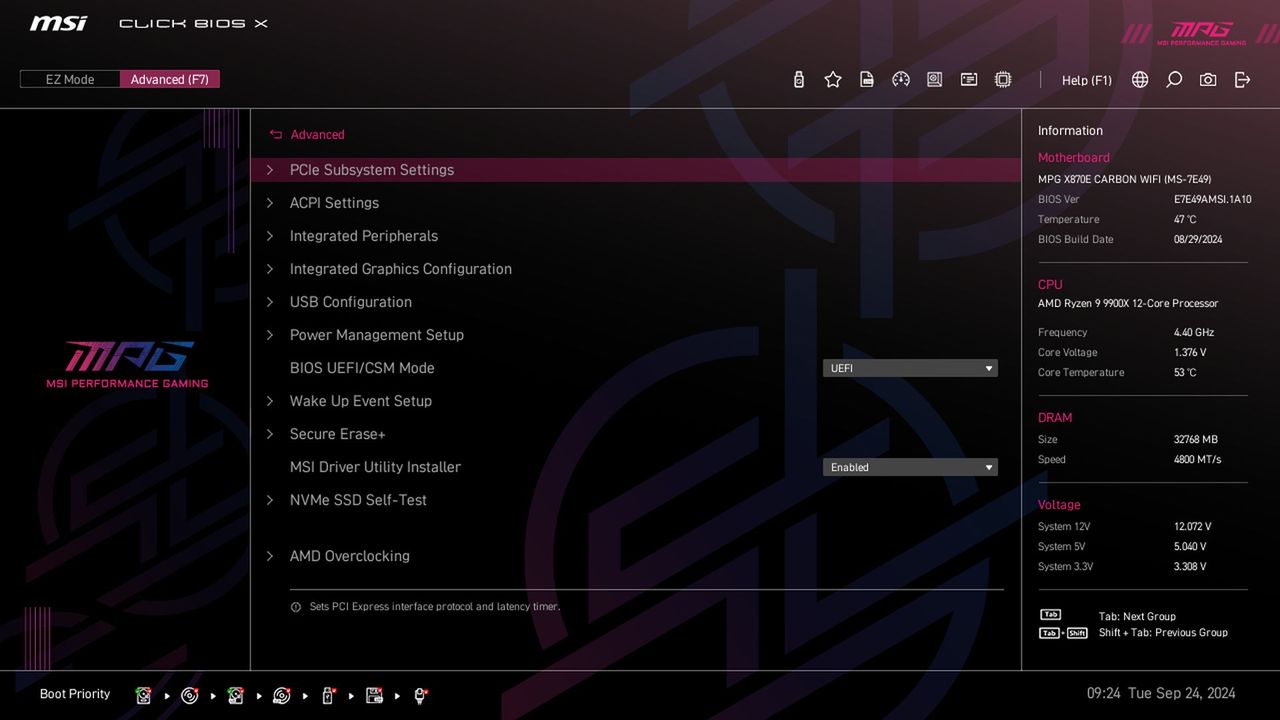Open the AMD Overclocking submenu
Viewport: 1280px width, 720px height.
[x=636, y=556]
